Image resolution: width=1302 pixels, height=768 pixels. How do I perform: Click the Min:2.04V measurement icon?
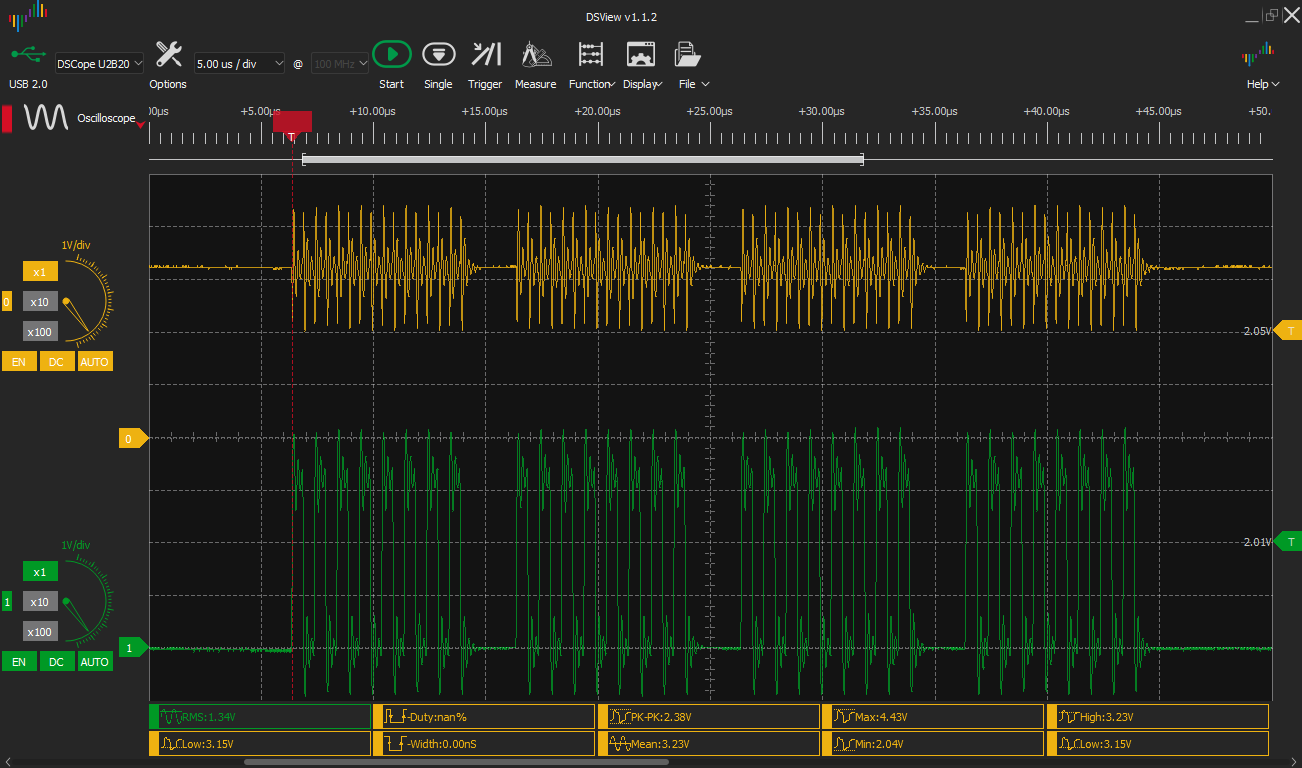click(845, 744)
